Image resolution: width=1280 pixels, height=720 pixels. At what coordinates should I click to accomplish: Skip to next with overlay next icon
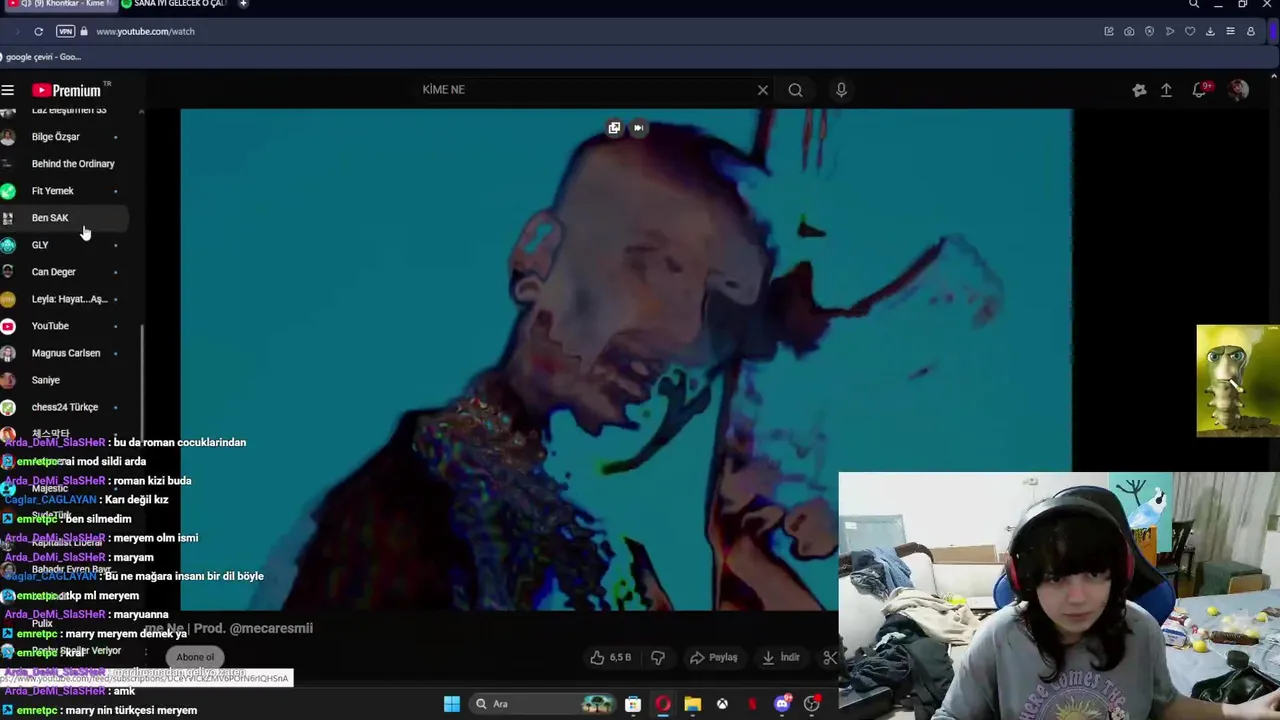coord(638,128)
